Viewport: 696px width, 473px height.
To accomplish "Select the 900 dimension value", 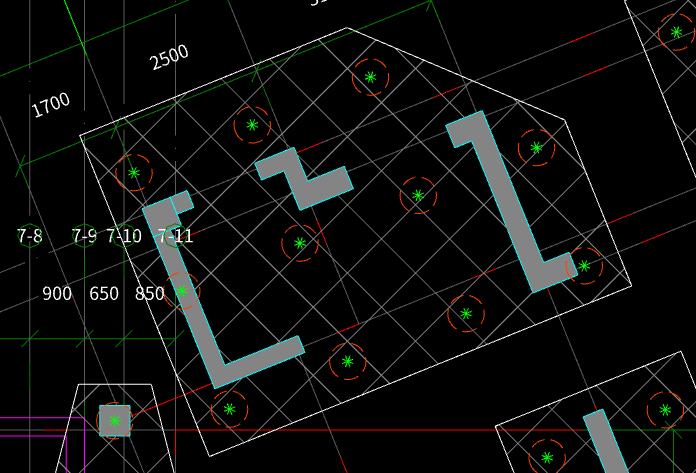I will pos(57,294).
